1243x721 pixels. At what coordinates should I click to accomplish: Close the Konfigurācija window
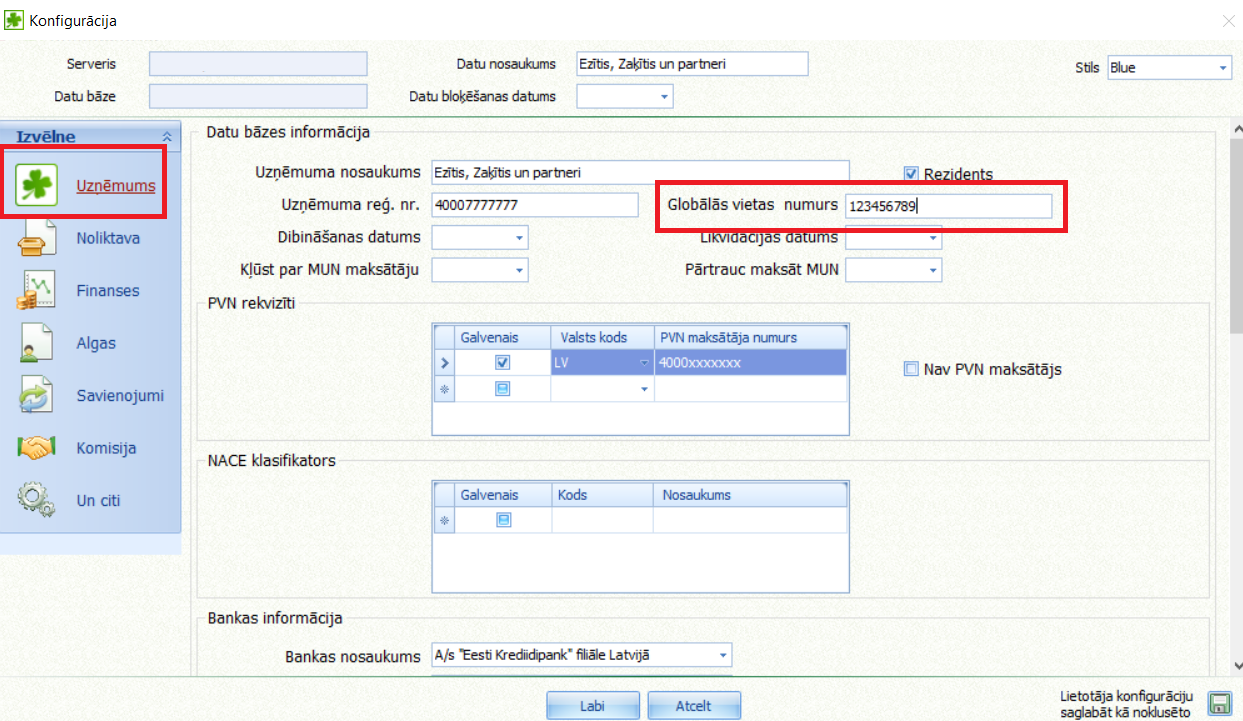pos(1228,20)
